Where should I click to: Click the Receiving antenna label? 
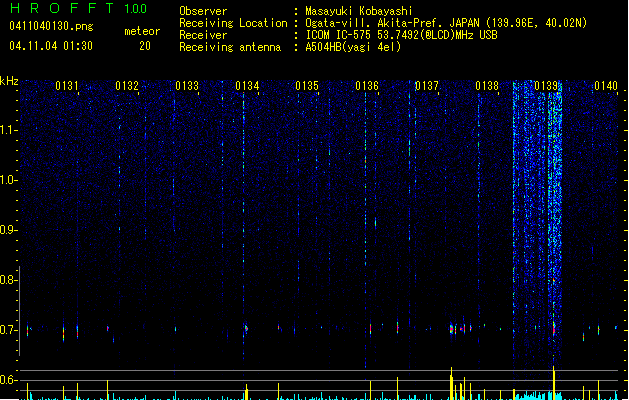coord(230,47)
